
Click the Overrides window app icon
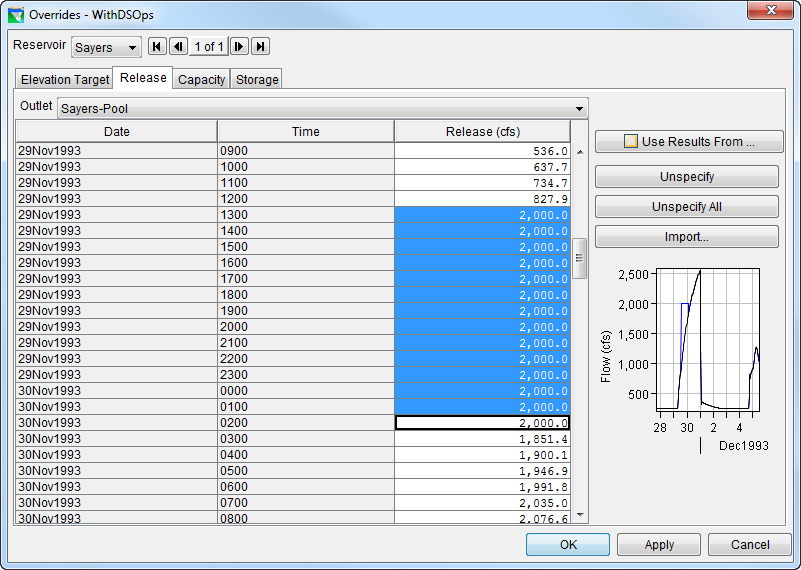16,15
